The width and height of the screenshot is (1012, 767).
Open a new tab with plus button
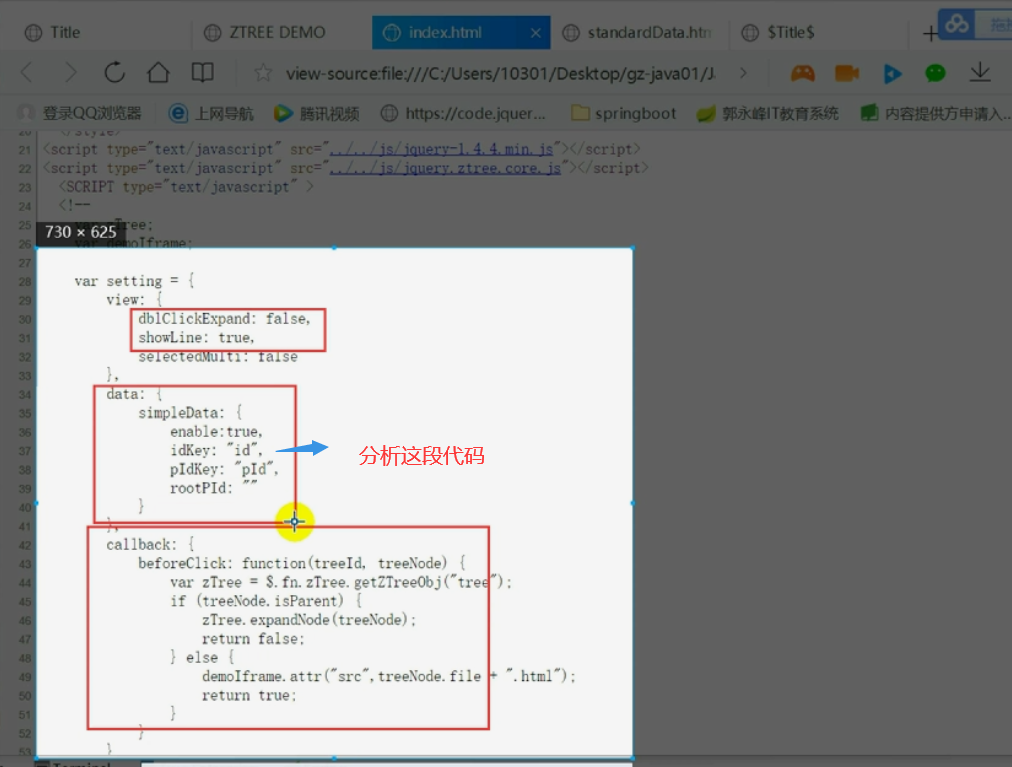[929, 33]
